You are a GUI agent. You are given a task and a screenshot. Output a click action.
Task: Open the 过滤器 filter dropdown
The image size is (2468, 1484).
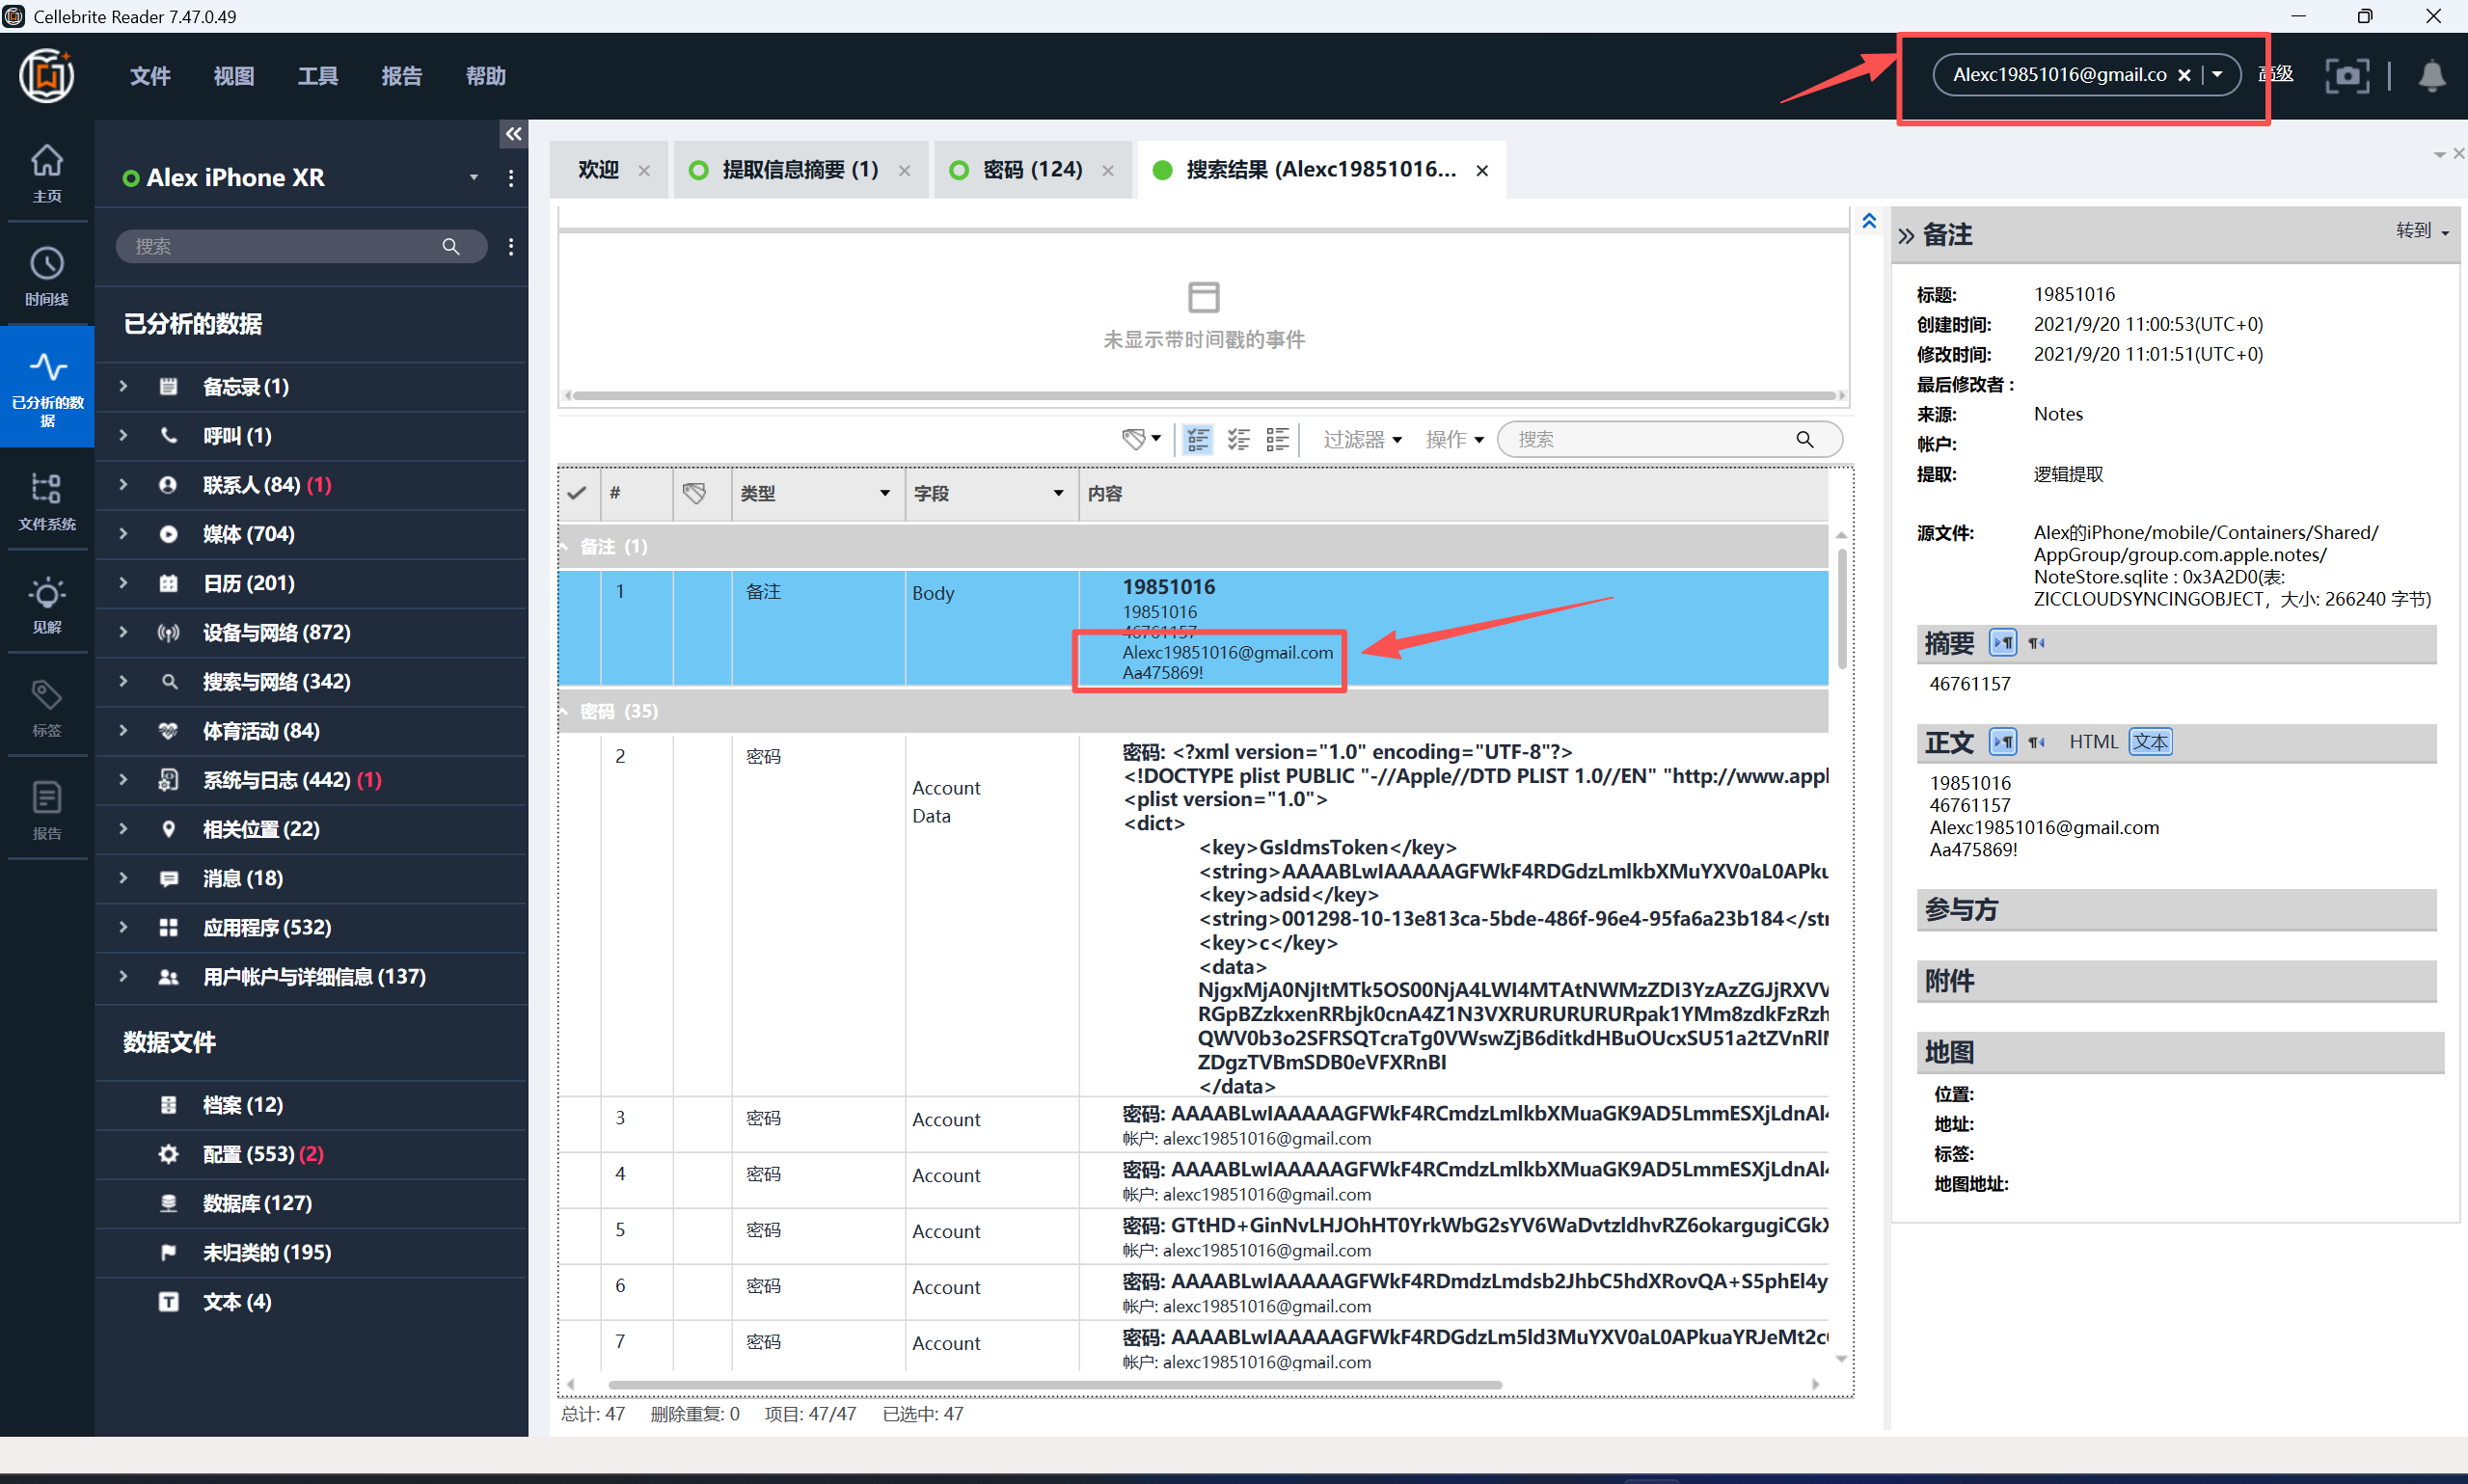(x=1362, y=440)
